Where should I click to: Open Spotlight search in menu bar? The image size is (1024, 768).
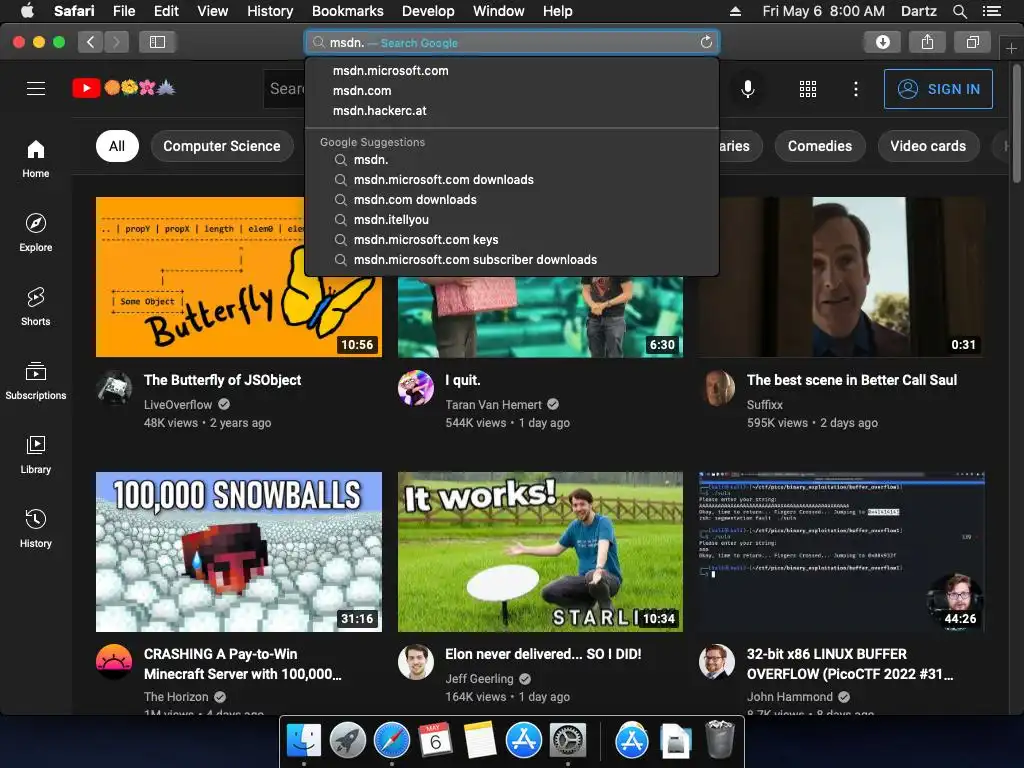(959, 11)
